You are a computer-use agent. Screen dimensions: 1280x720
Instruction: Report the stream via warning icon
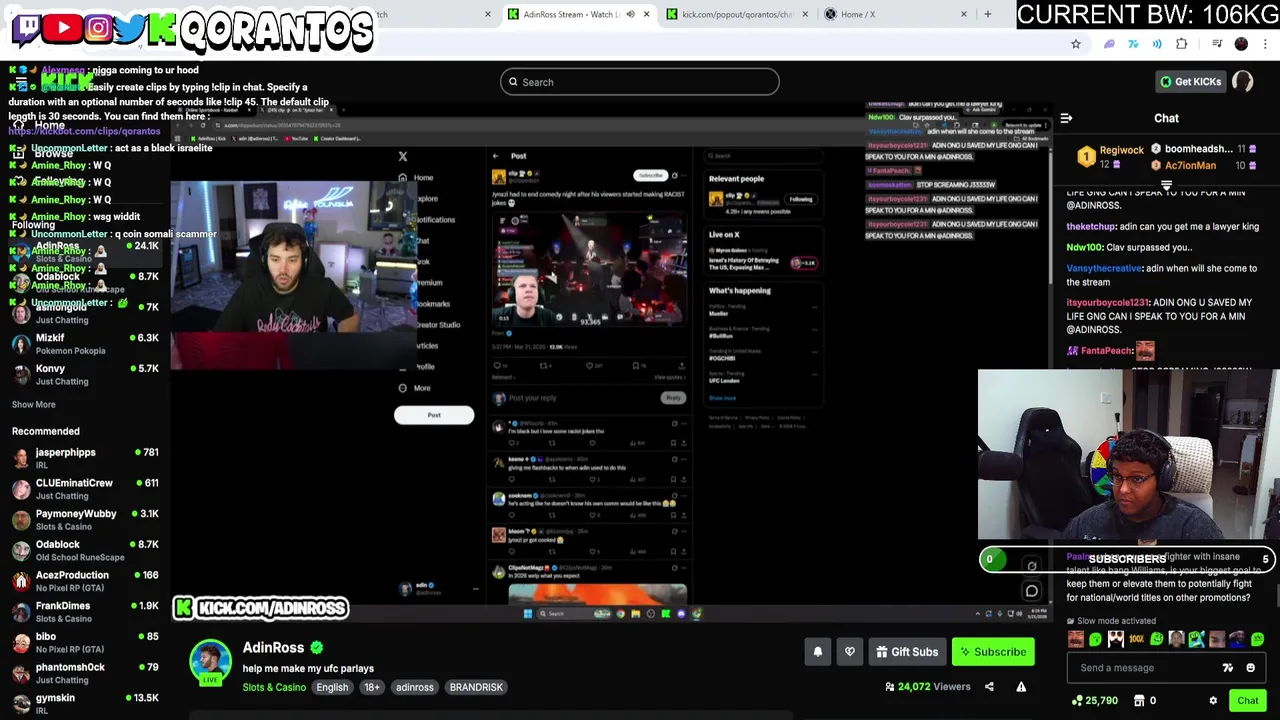(x=1021, y=687)
